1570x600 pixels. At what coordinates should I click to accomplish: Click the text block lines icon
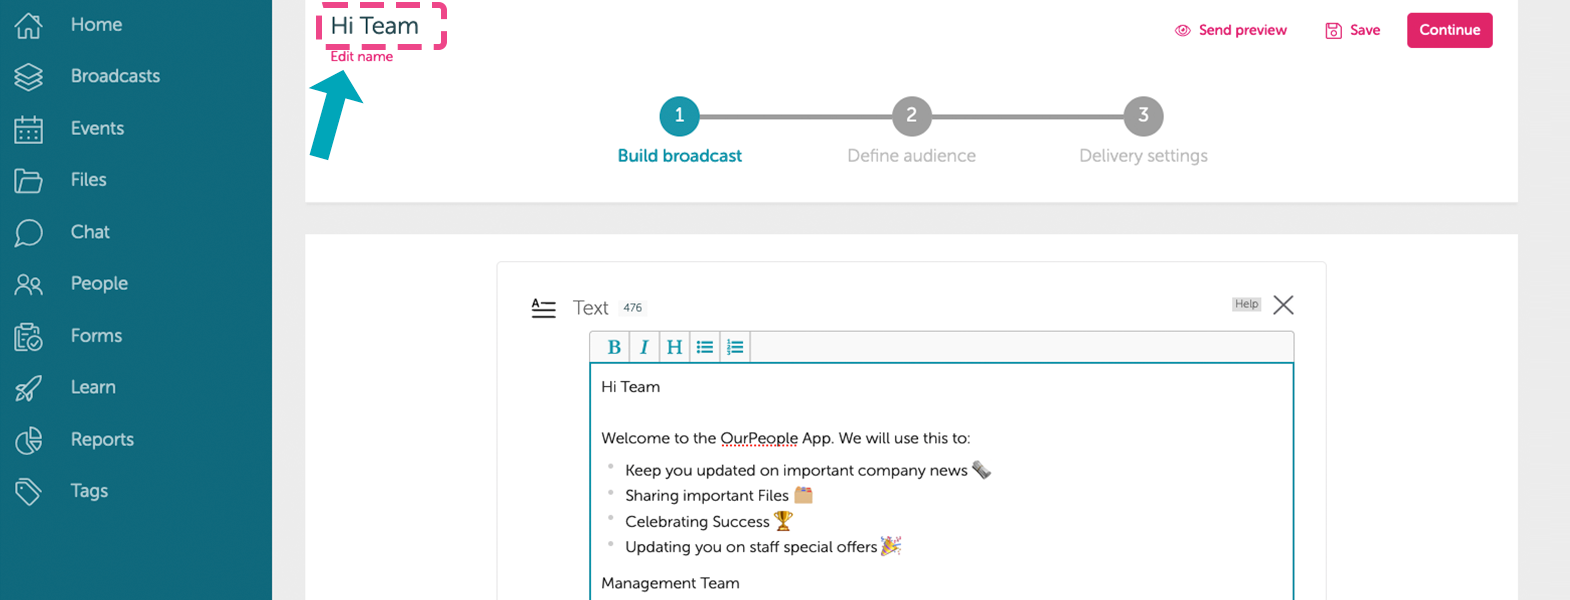[543, 308]
